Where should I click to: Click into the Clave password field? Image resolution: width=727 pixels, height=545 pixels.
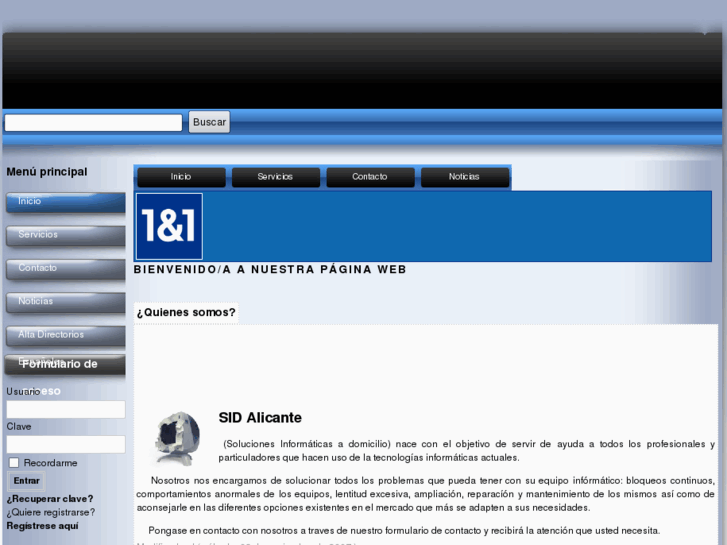click(65, 444)
